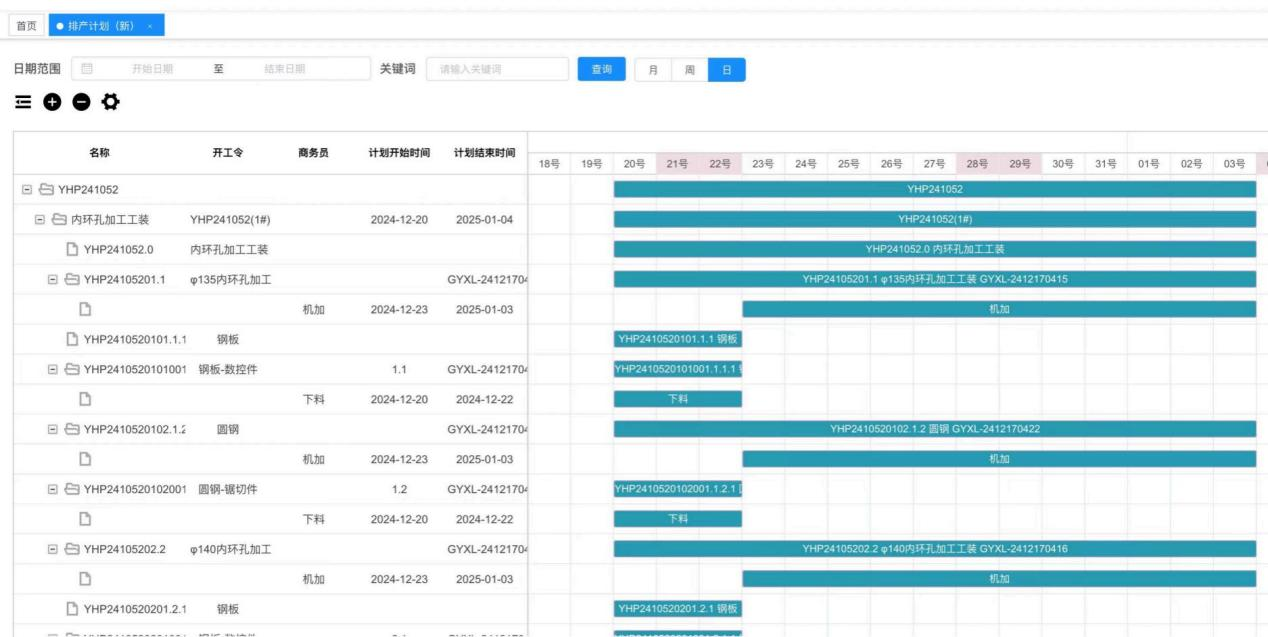Image resolution: width=1268 pixels, height=637 pixels.
Task: Select the 日 (day) view option
Action: (x=727, y=69)
